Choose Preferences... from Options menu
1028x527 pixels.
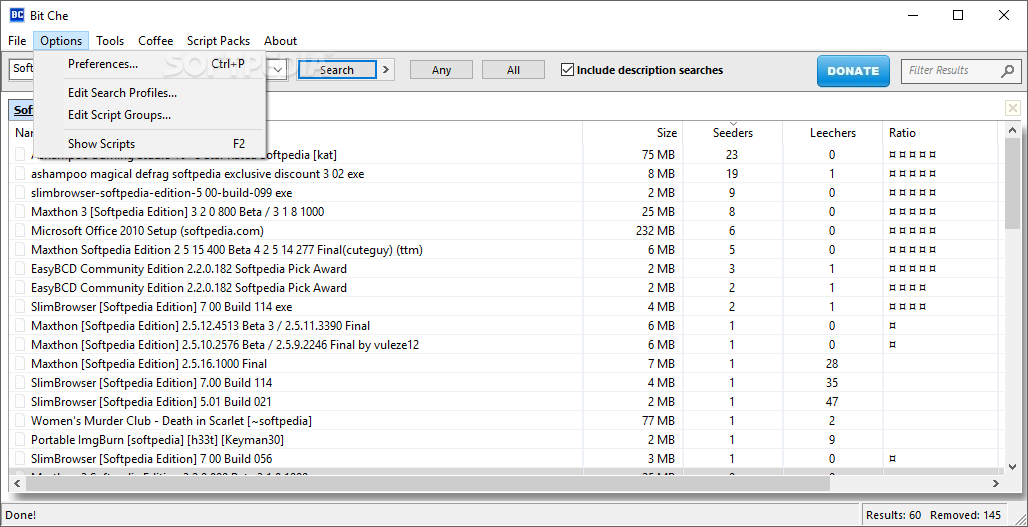tap(149, 64)
